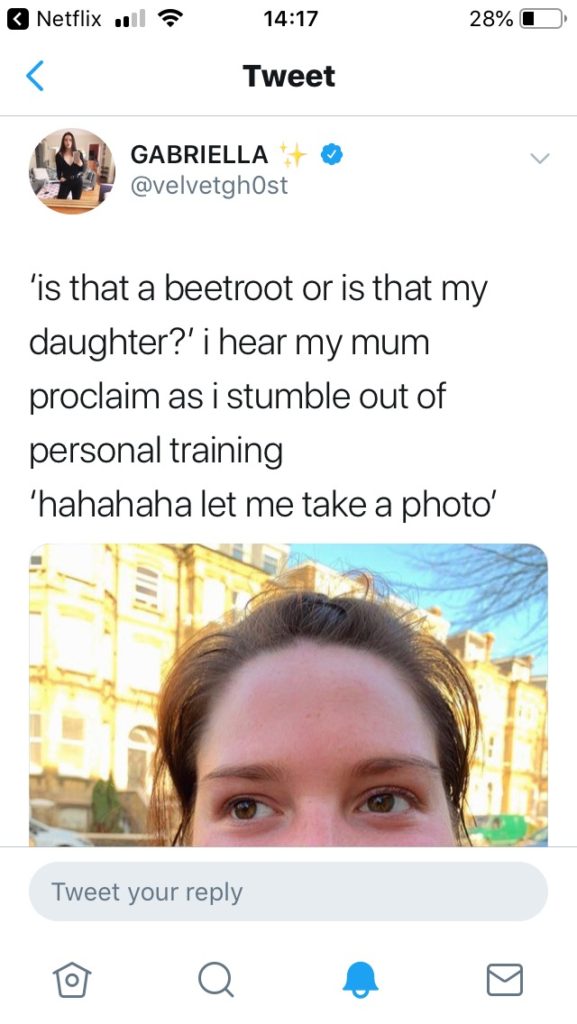This screenshot has height=1024, width=577.
Task: Open the GABRIELLA display name profile
Action: pyautogui.click(x=199, y=155)
